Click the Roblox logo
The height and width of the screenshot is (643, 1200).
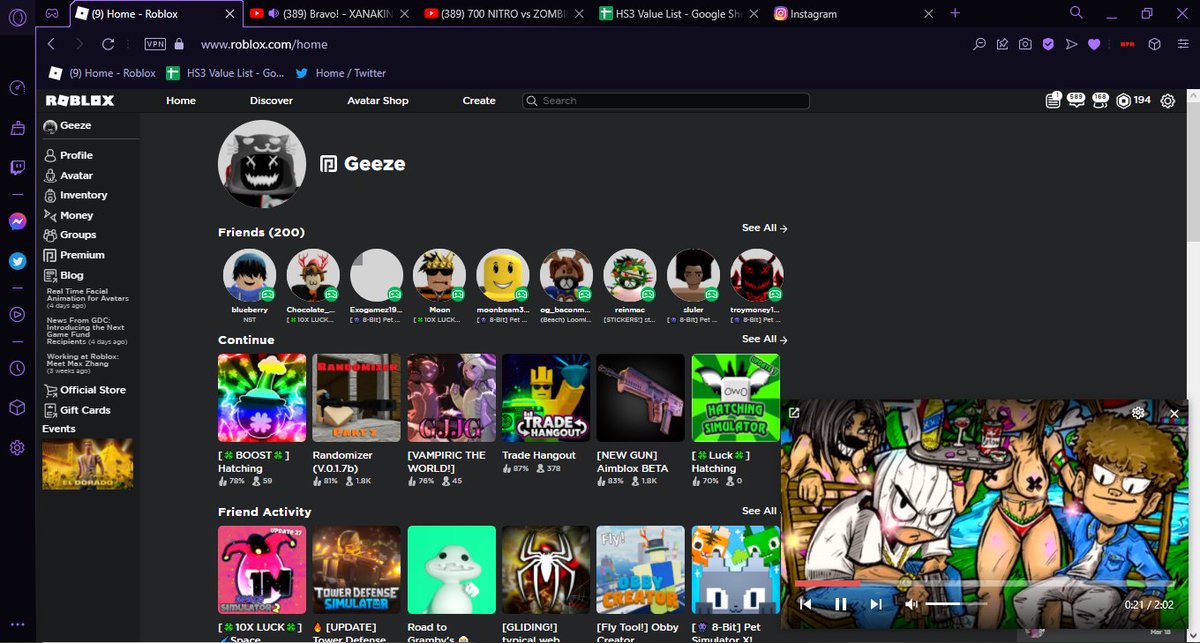click(80, 100)
